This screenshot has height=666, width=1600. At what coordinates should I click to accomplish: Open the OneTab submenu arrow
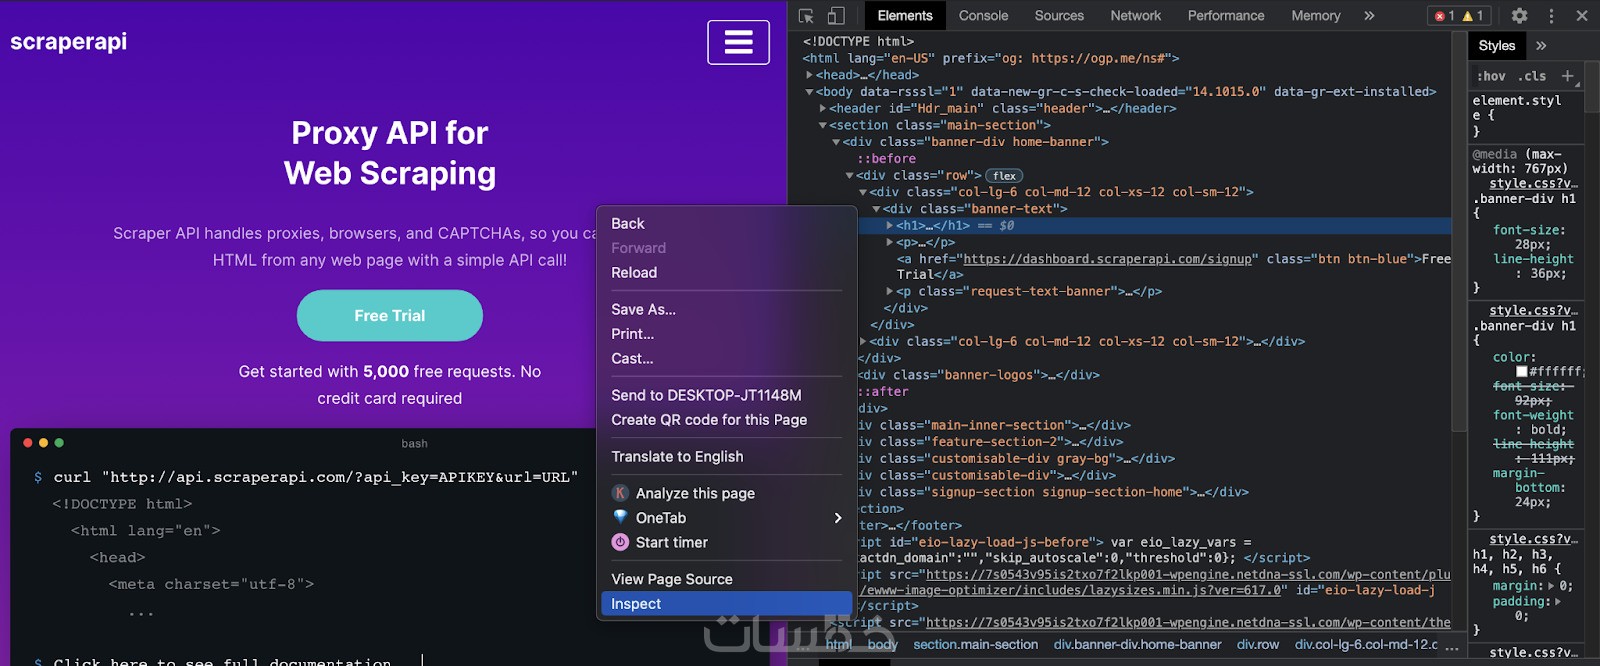pyautogui.click(x=838, y=518)
